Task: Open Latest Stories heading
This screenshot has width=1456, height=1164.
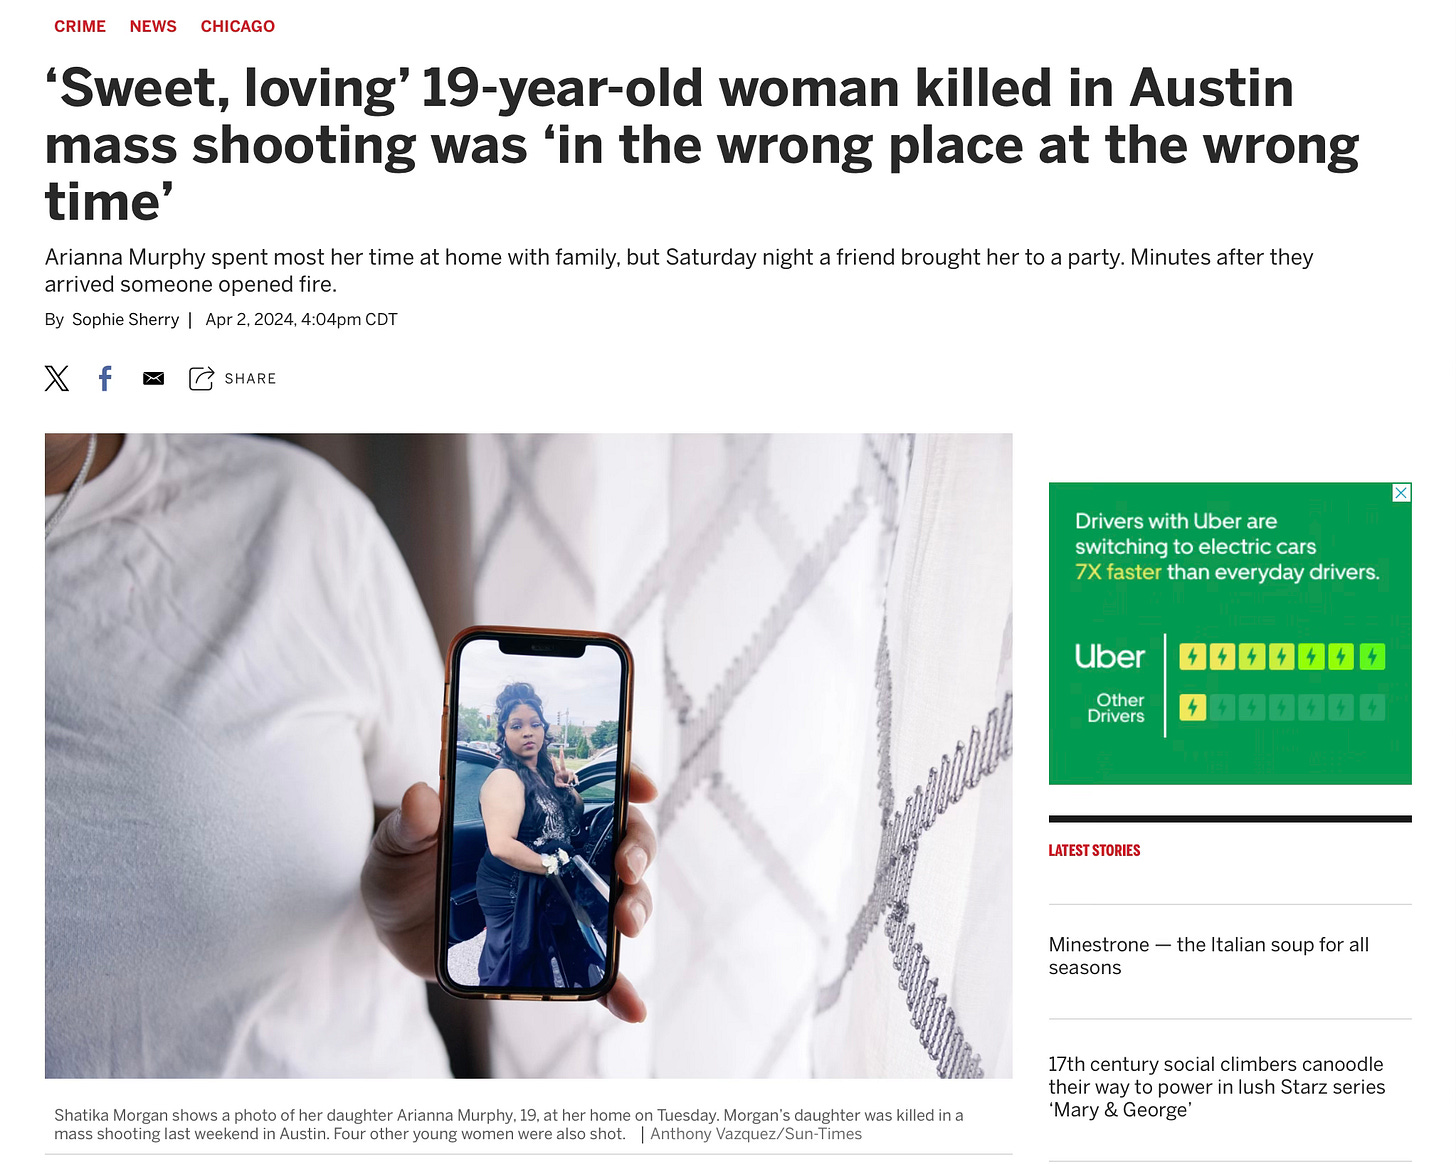Action: pyautogui.click(x=1094, y=850)
